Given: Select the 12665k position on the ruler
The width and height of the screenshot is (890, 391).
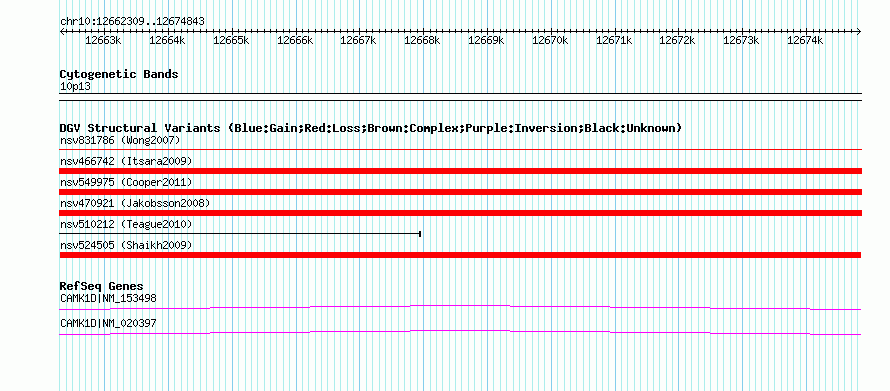Looking at the screenshot, I should [231, 41].
